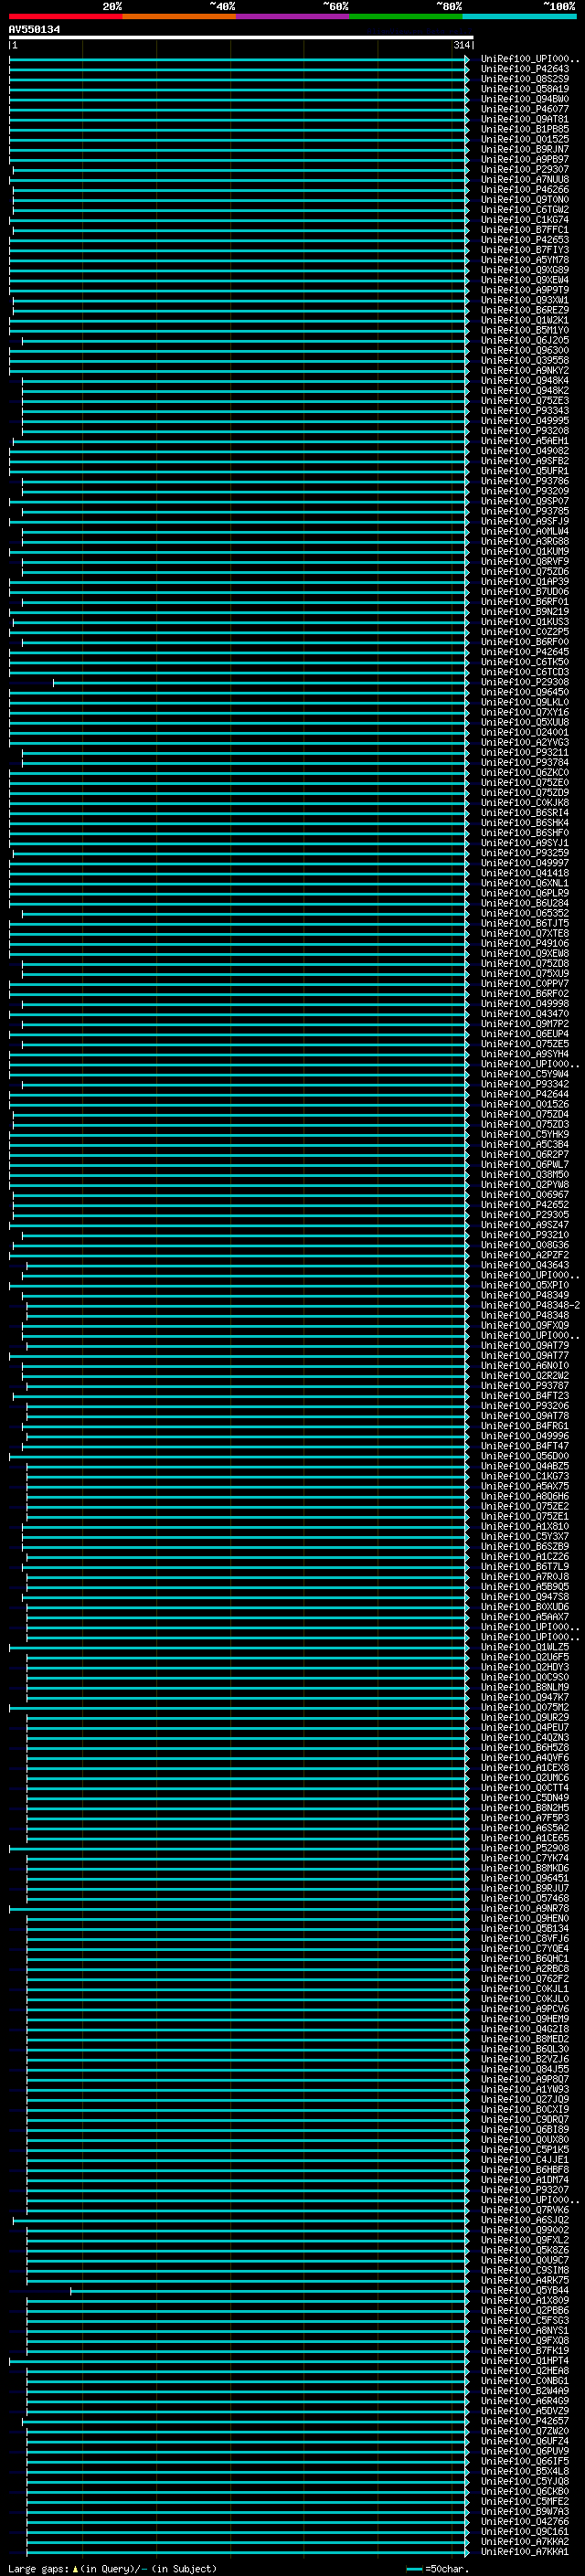Viewport: 585px width, 2576px height.
Task: Open hit UniRef100_Q9AT81
Action: (525, 120)
